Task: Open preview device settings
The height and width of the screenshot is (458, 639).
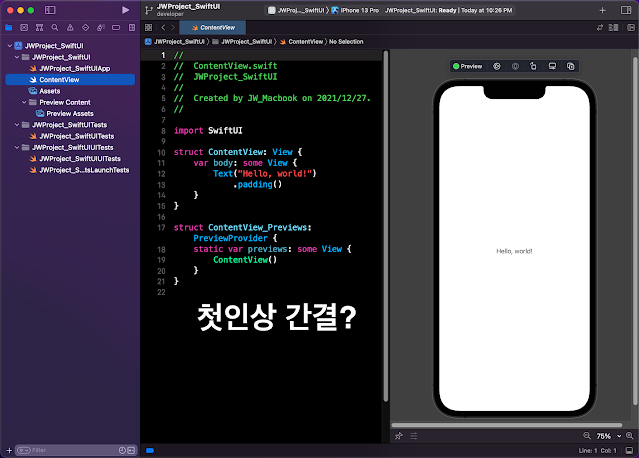Action: click(x=552, y=66)
